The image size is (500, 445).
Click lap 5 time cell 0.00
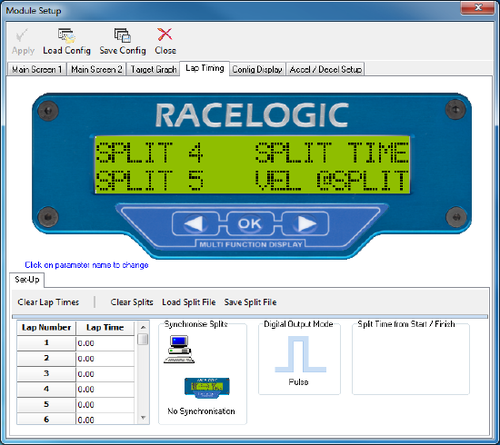105,405
